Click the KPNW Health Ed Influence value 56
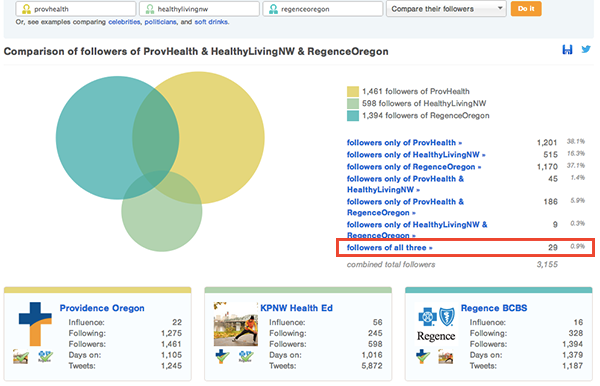The height and width of the screenshot is (386, 600). [x=377, y=322]
